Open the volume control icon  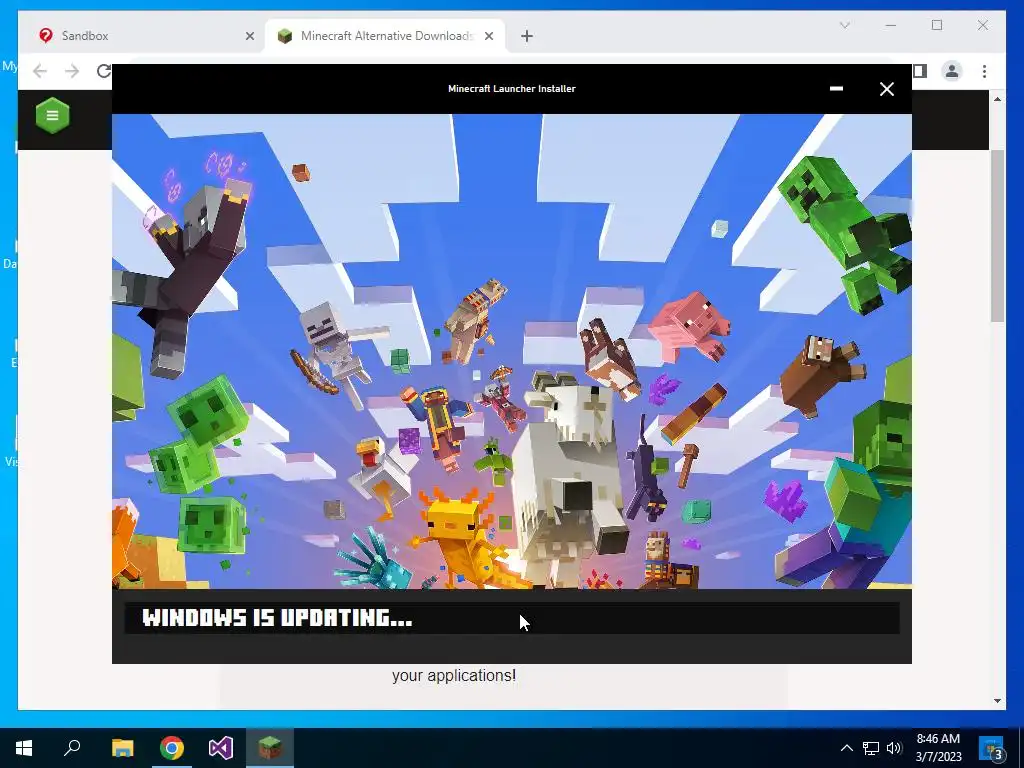tap(894, 748)
